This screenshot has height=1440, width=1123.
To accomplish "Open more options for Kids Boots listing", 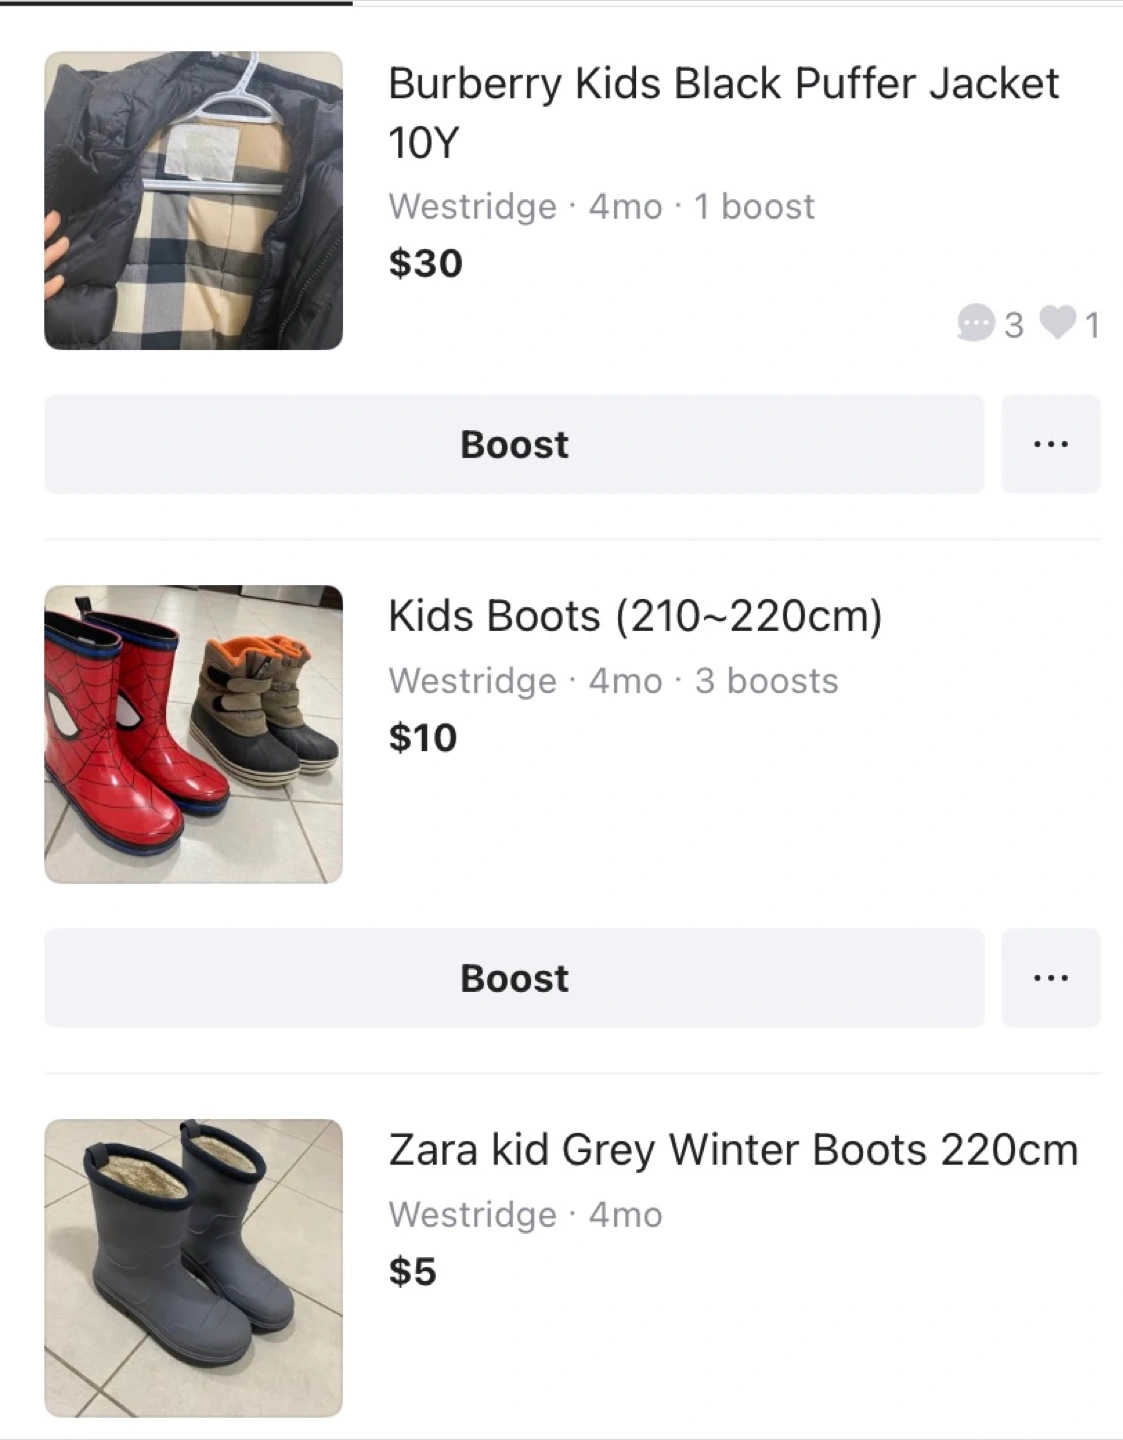I will pyautogui.click(x=1050, y=978).
